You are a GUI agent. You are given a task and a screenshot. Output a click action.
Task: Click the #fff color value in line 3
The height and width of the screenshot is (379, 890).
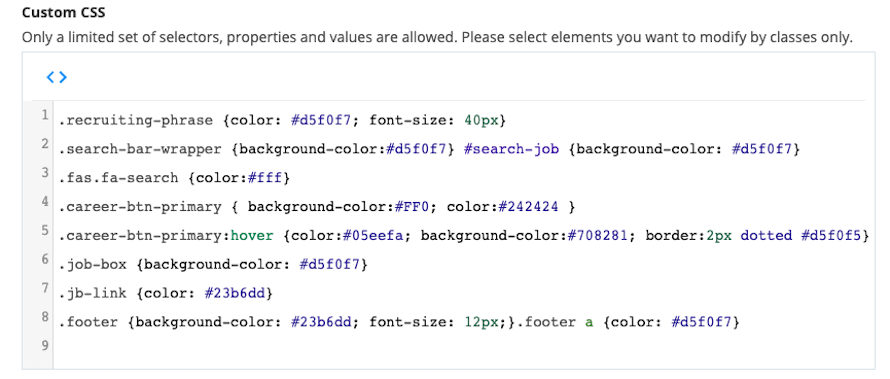pyautogui.click(x=265, y=178)
